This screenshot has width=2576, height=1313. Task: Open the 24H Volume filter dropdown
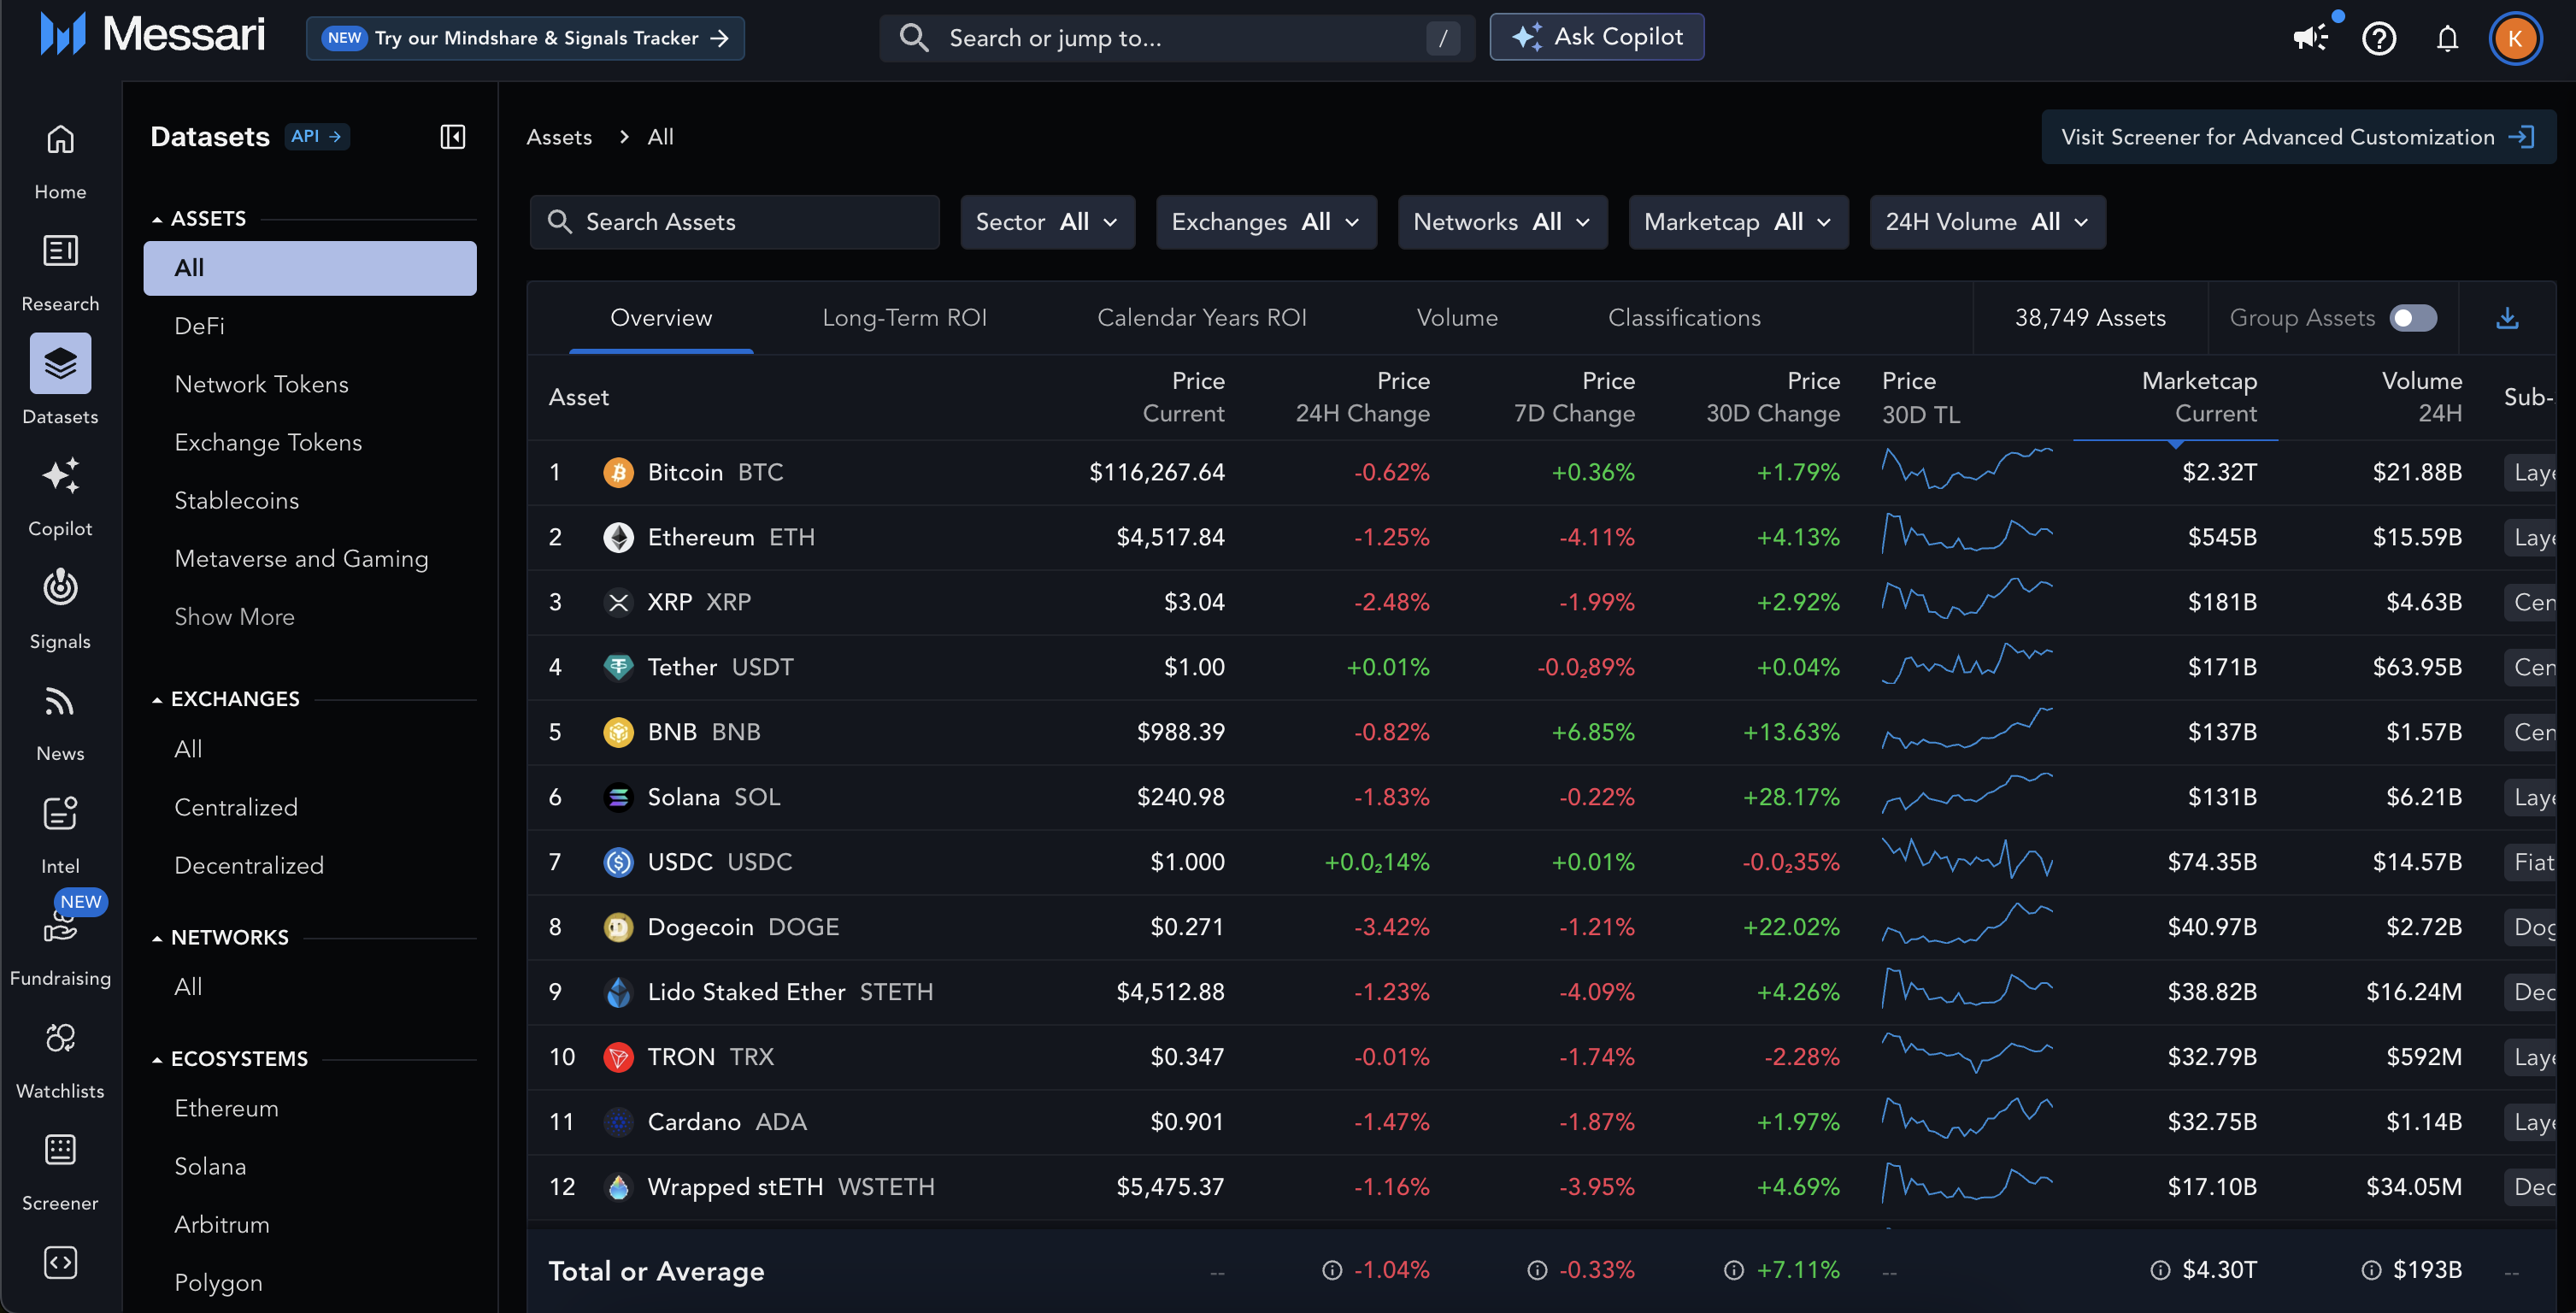pos(1987,222)
